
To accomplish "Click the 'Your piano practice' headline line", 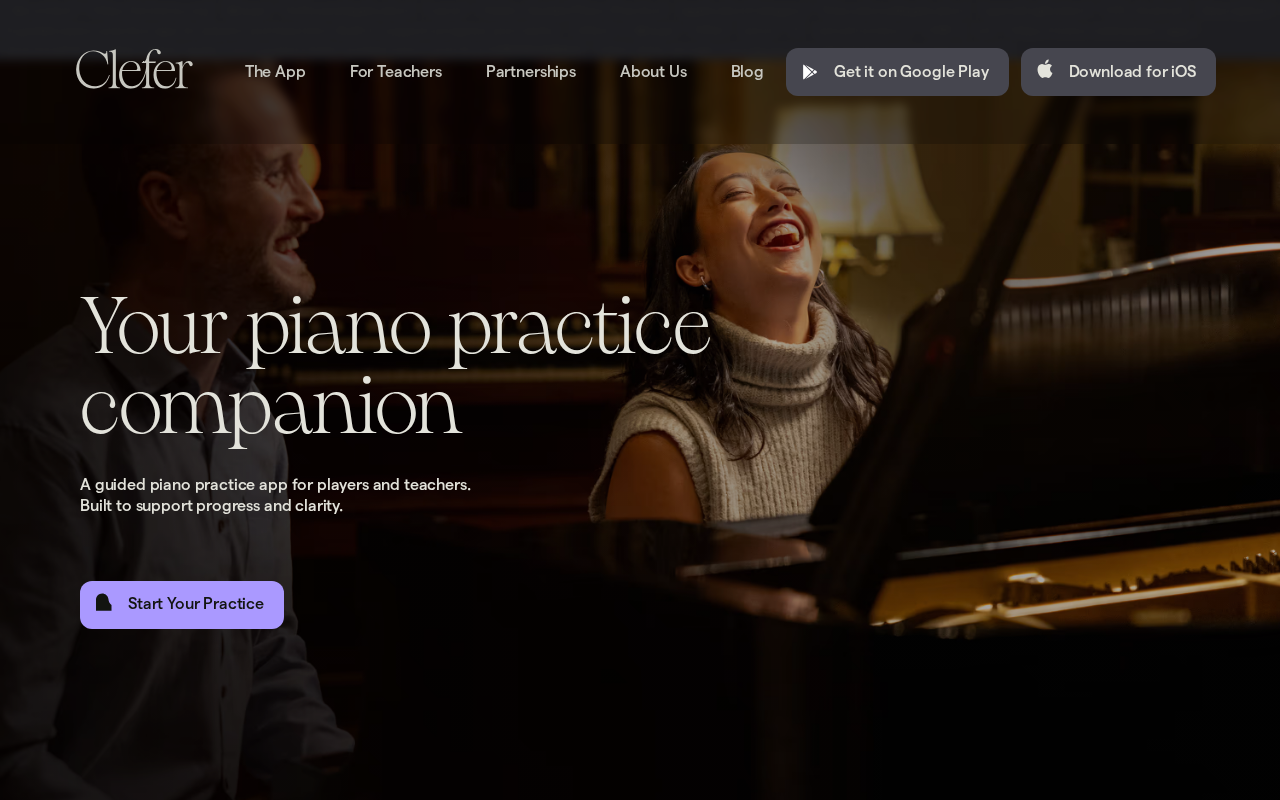I will point(395,326).
